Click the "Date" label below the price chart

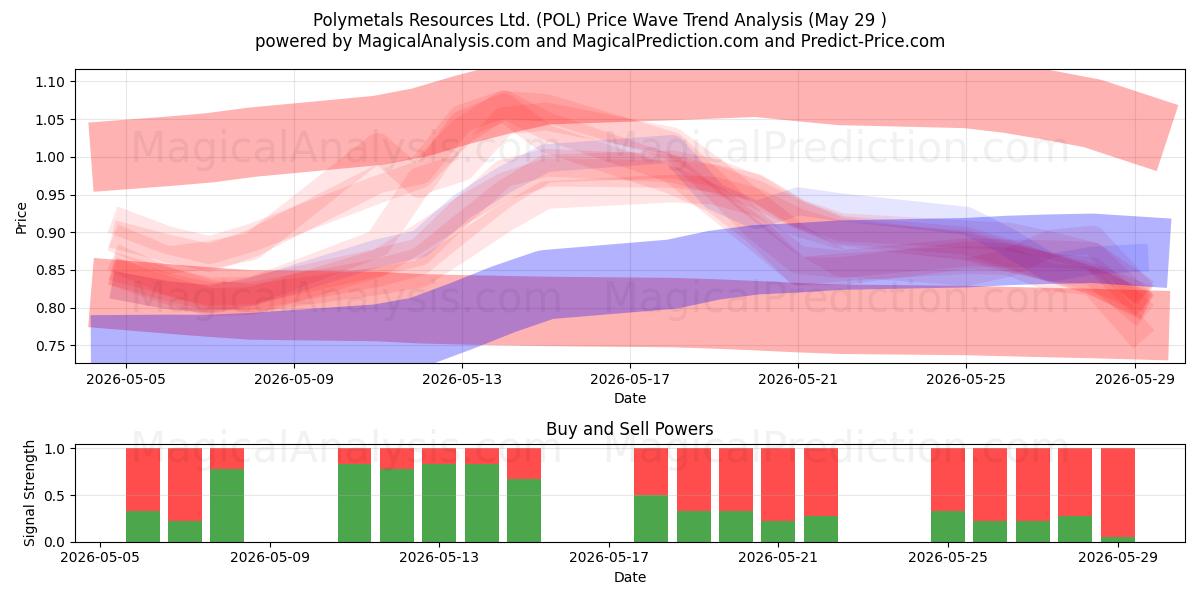tap(630, 398)
